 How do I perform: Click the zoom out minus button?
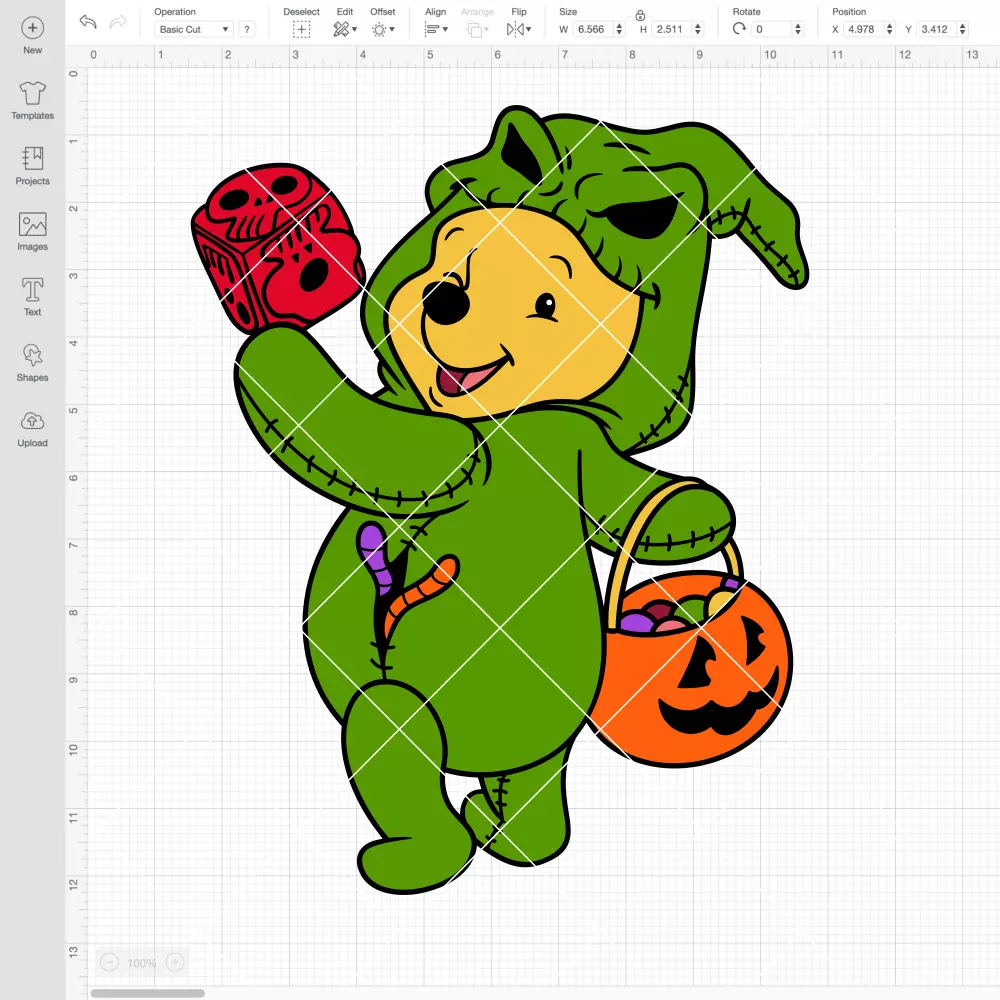tap(110, 962)
